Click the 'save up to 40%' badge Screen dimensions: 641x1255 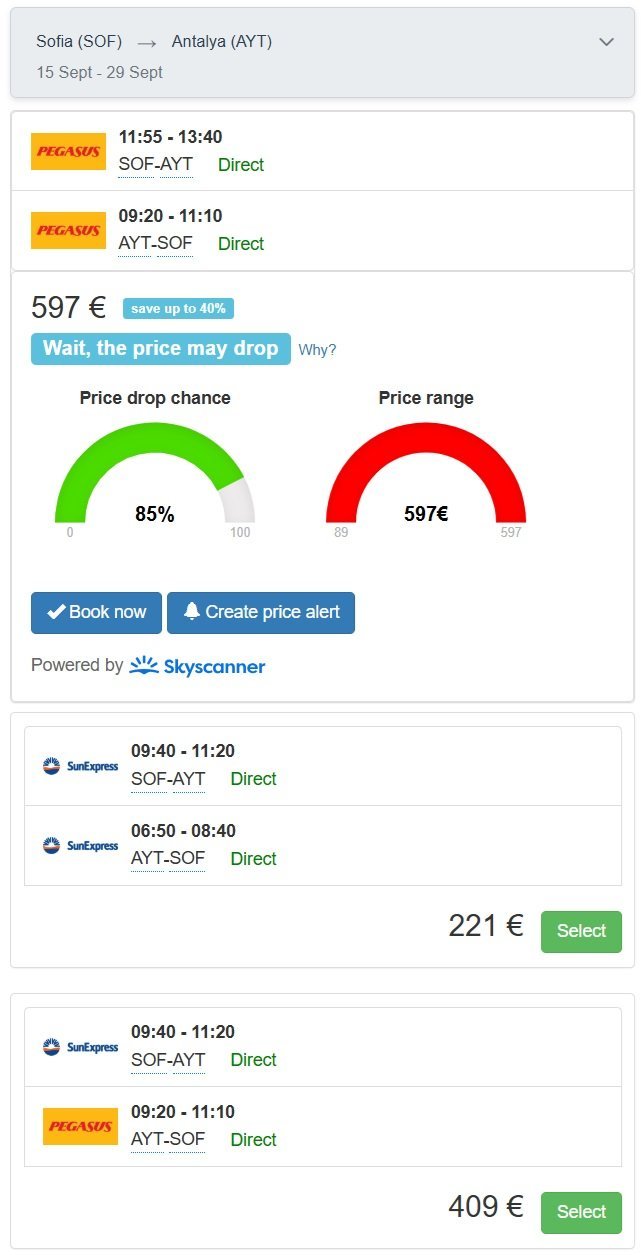(178, 308)
